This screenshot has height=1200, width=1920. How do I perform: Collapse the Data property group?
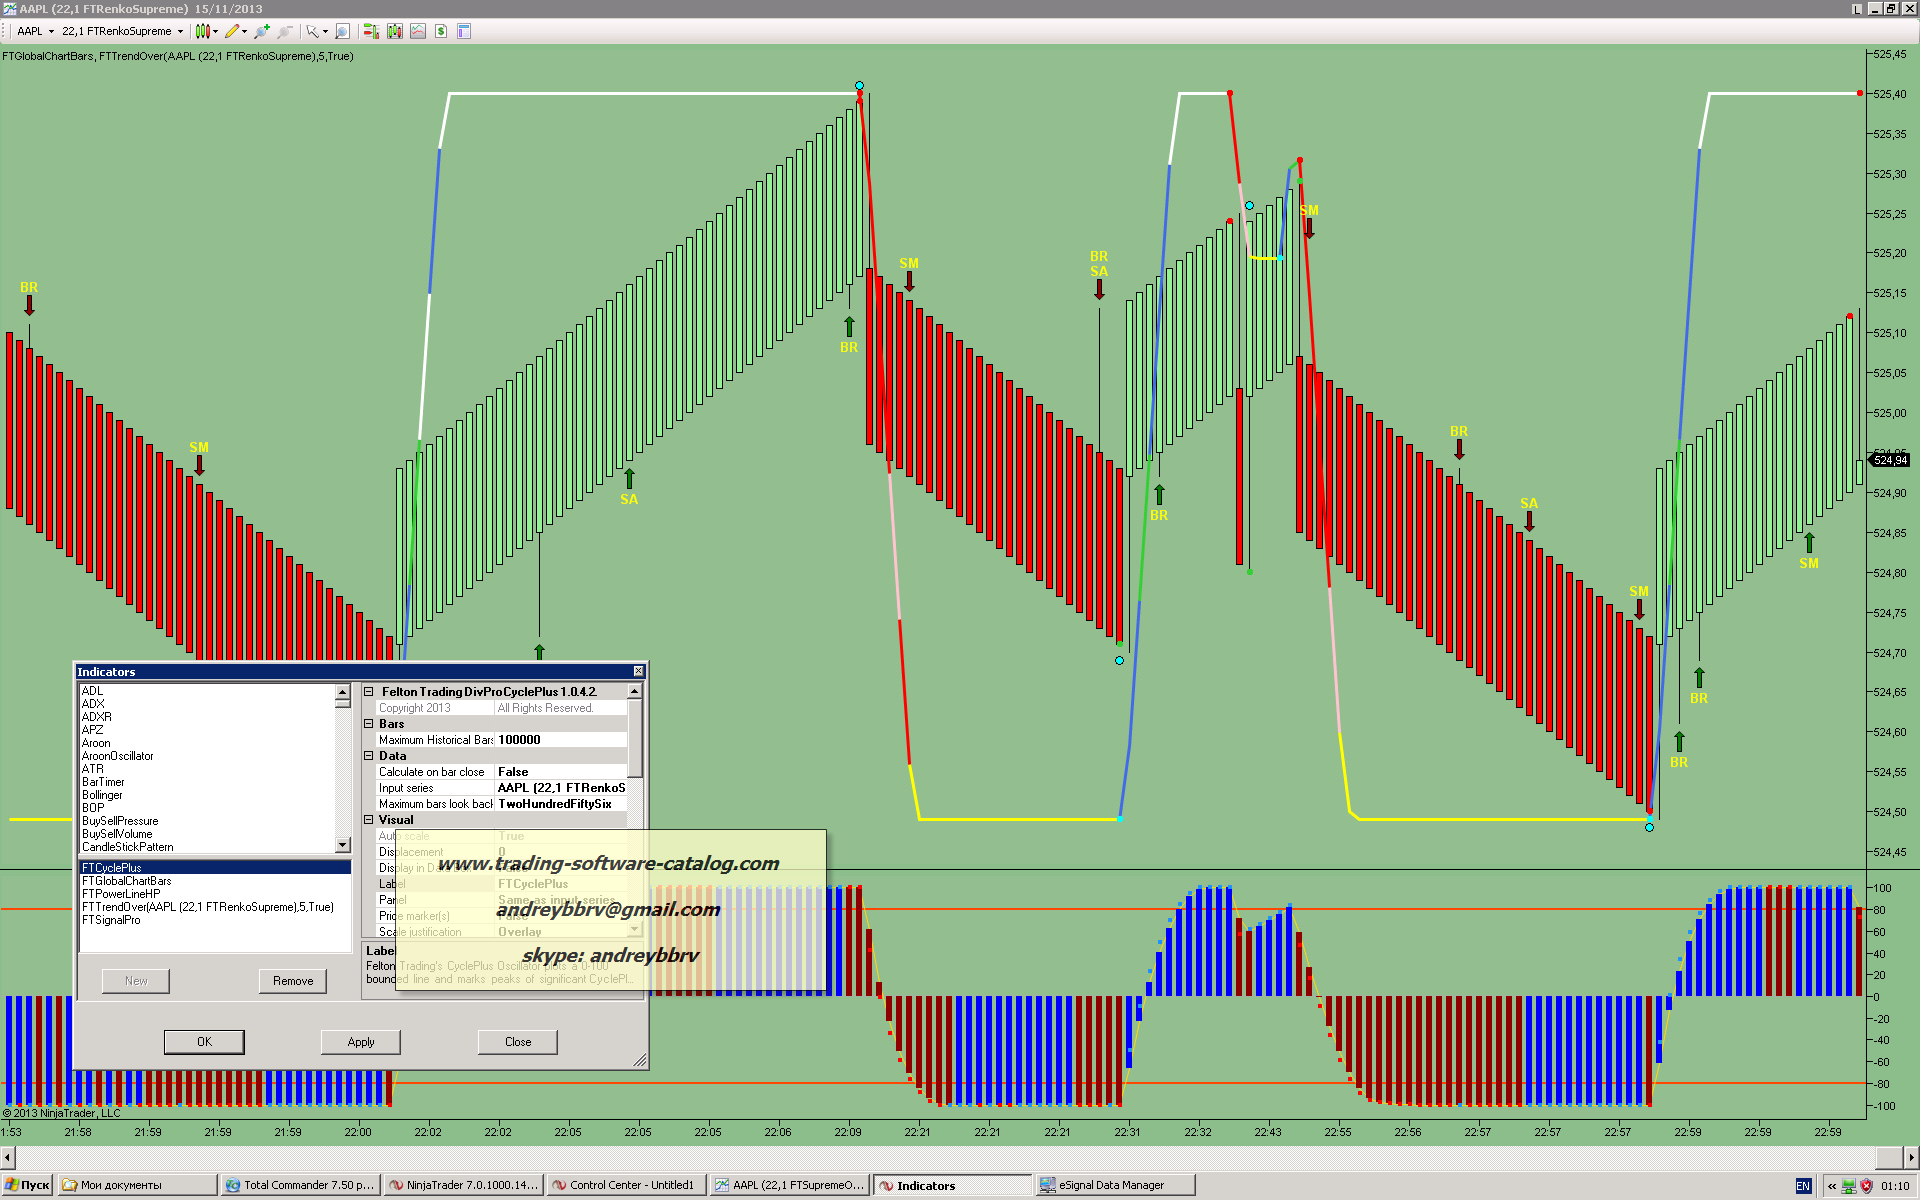(368, 756)
